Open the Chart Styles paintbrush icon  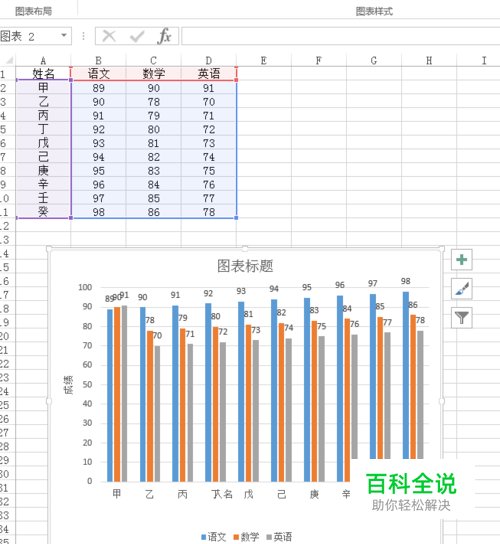click(461, 289)
